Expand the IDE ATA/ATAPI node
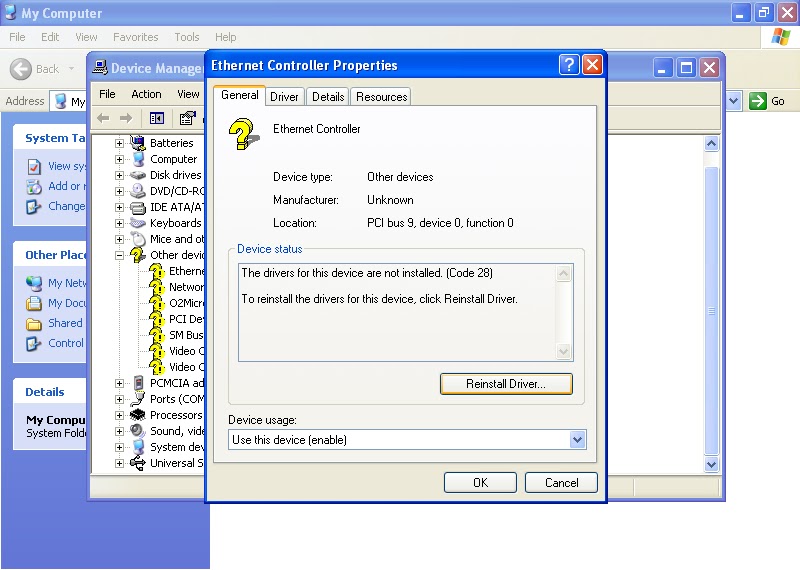800x570 pixels. [119, 207]
